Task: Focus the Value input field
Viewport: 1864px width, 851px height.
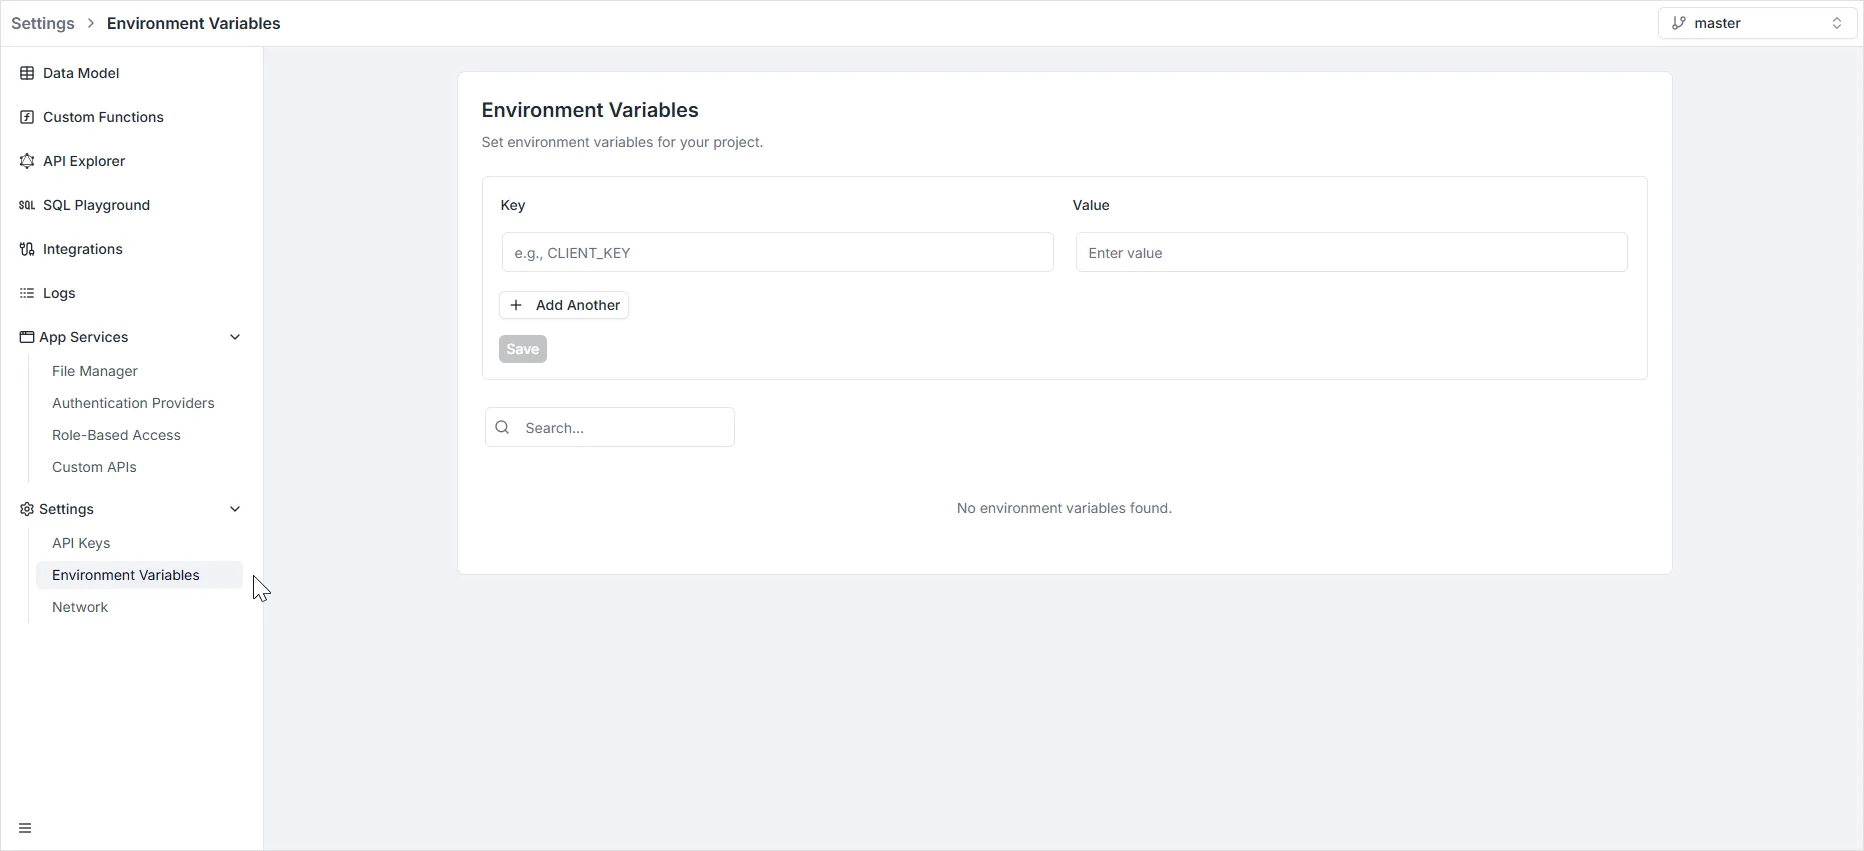Action: (x=1351, y=252)
